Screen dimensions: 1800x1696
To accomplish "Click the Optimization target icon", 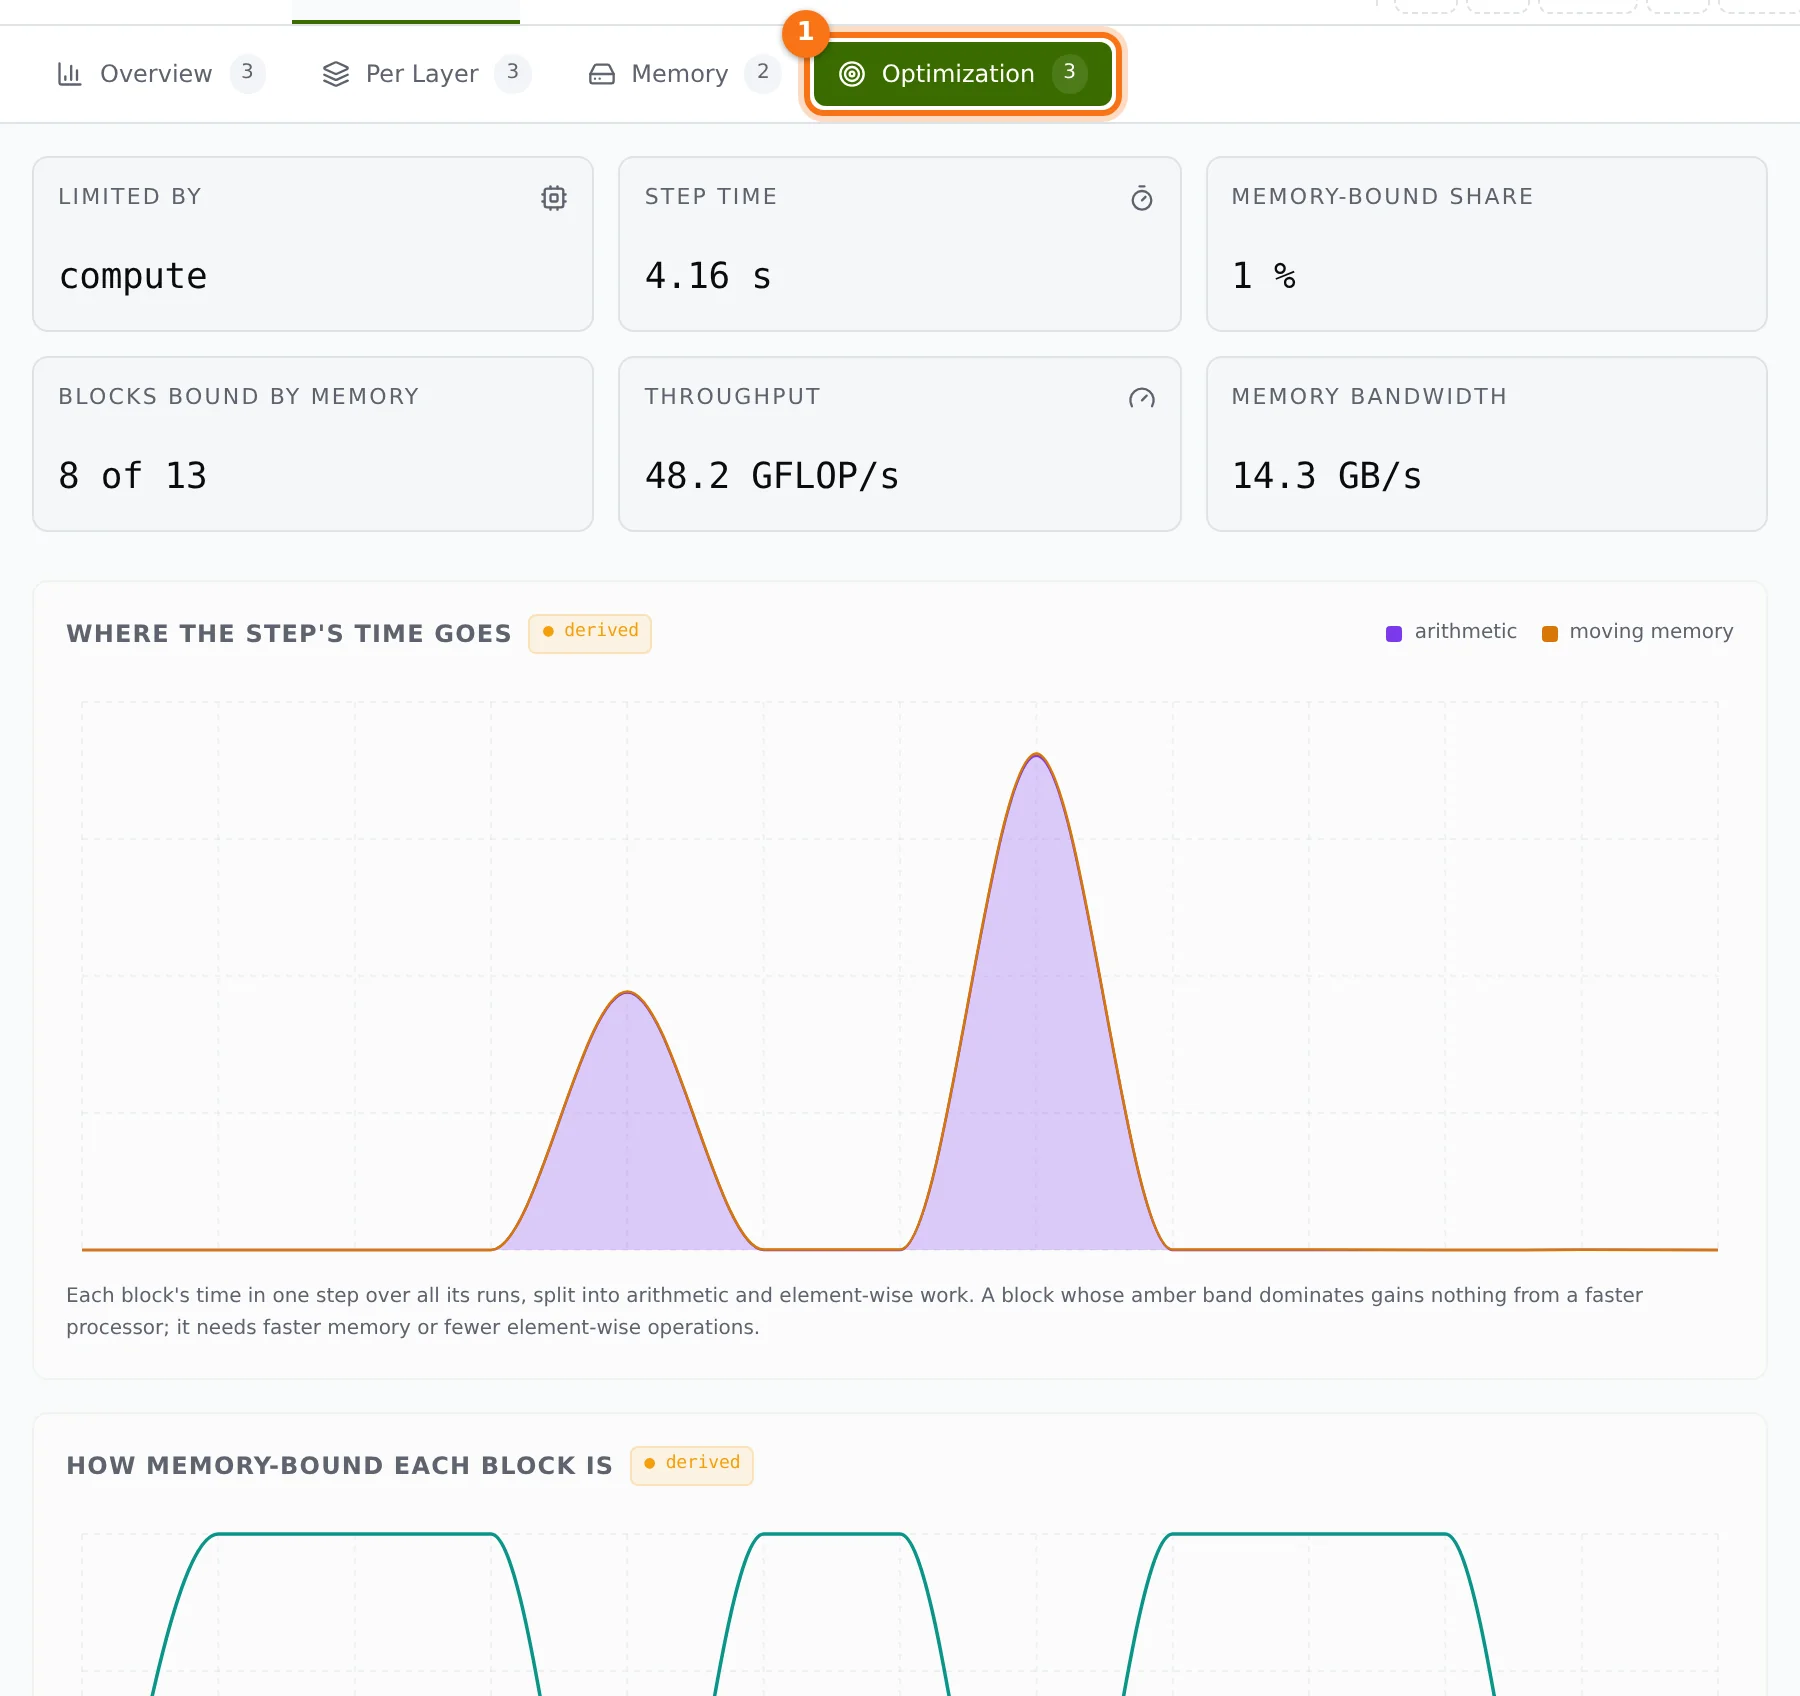I will coord(852,74).
